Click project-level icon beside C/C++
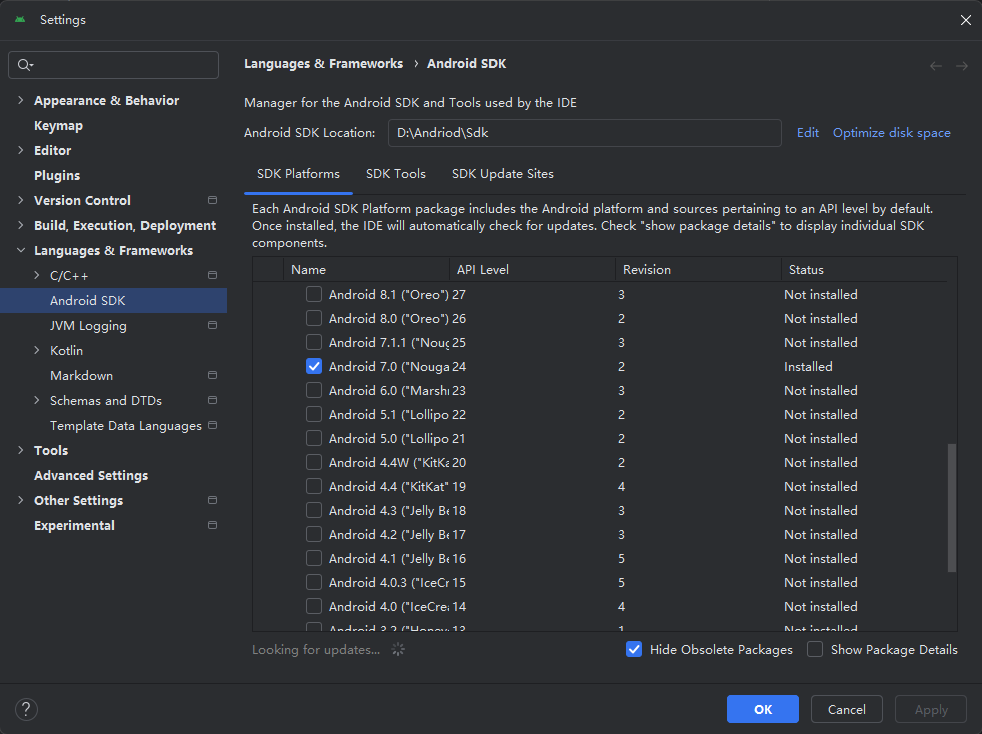The height and width of the screenshot is (734, 982). 212,276
